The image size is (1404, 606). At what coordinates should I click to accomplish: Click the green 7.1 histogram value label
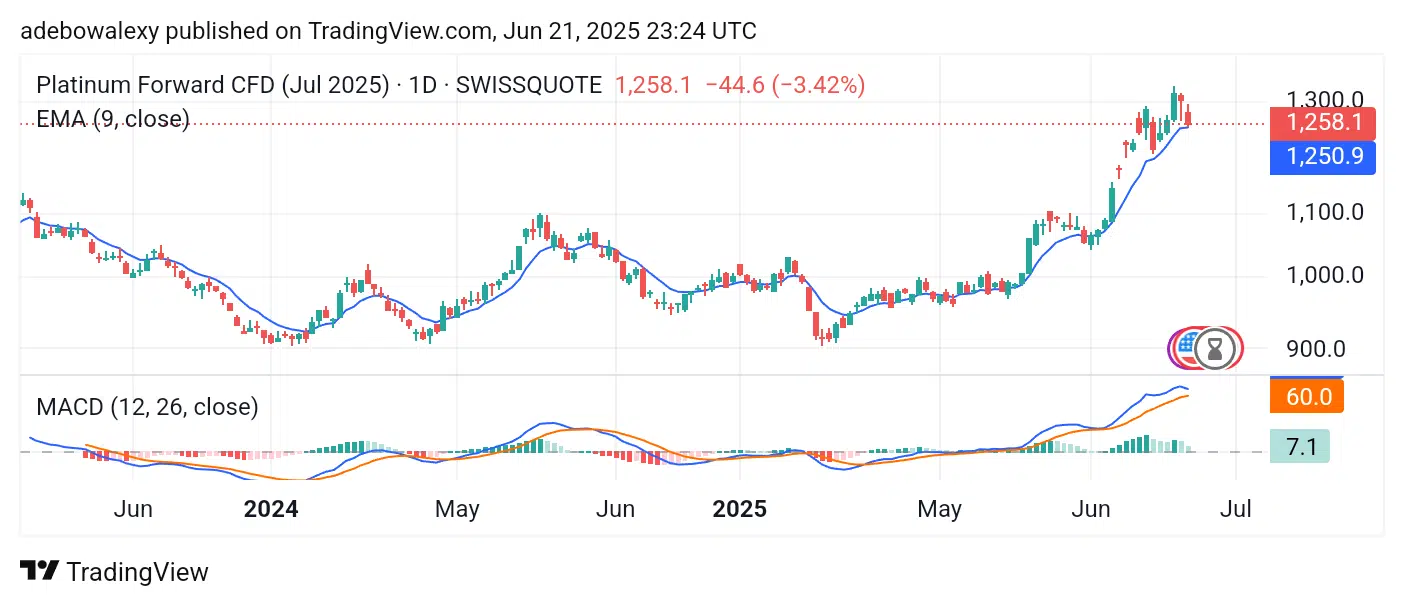(x=1300, y=446)
